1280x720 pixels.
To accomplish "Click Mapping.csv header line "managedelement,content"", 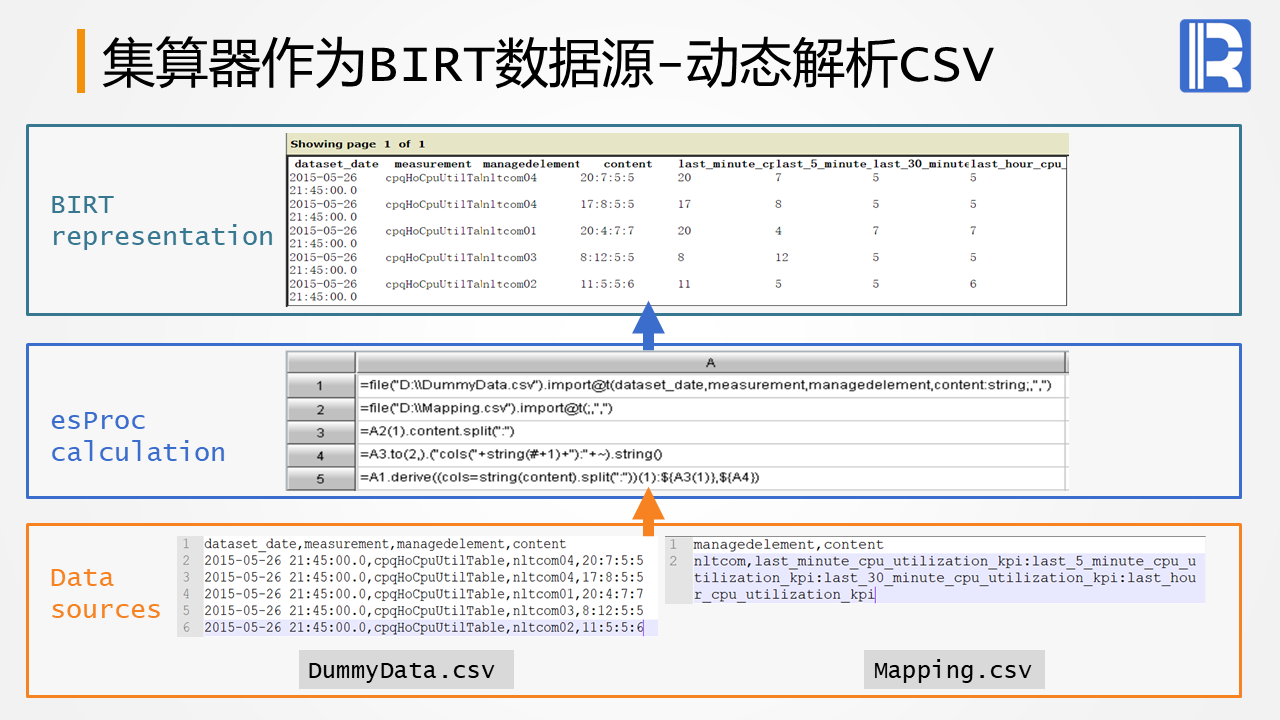I will point(789,545).
